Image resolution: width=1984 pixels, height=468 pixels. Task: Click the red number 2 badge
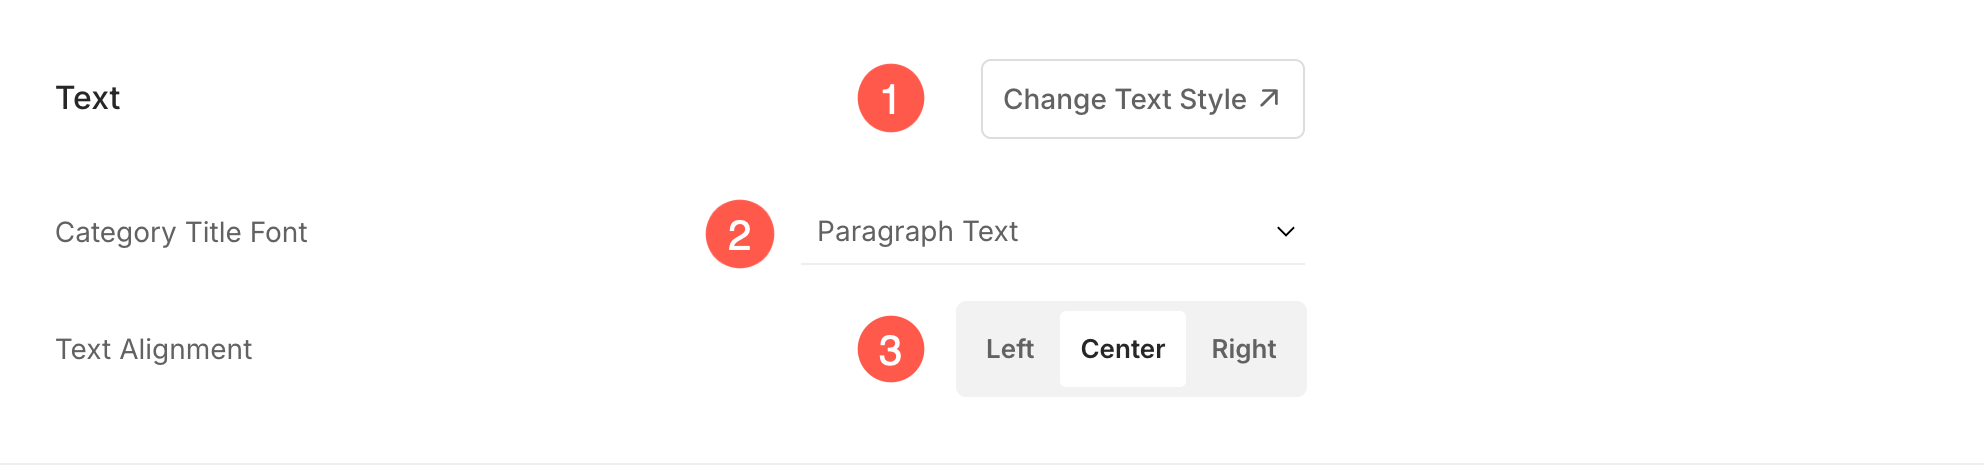pyautogui.click(x=740, y=234)
